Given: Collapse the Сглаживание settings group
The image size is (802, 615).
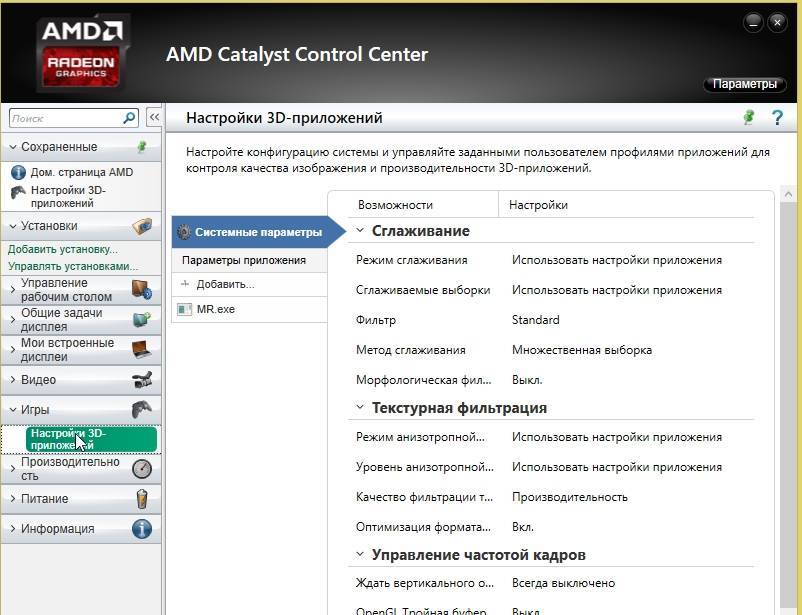Looking at the screenshot, I should [360, 231].
